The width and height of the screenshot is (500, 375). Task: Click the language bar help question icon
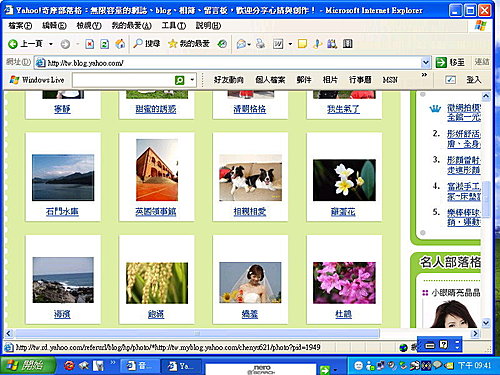tap(443, 345)
